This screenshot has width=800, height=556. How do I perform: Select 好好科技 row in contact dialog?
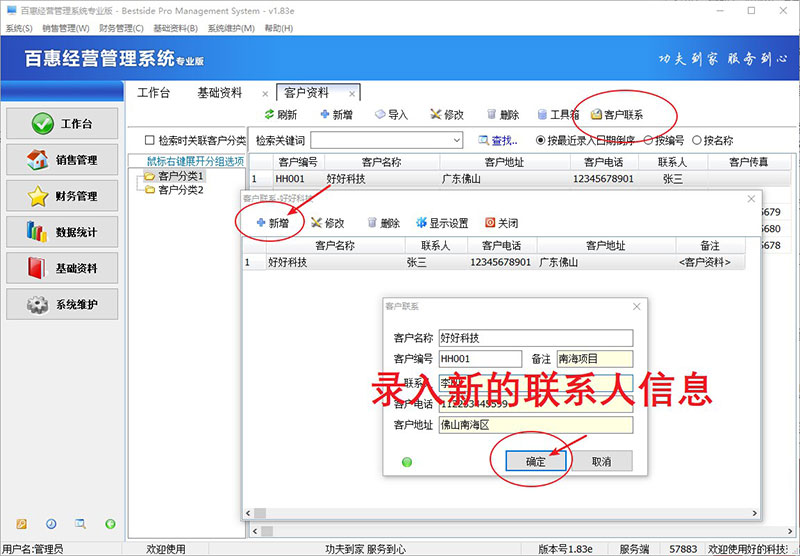(493, 262)
